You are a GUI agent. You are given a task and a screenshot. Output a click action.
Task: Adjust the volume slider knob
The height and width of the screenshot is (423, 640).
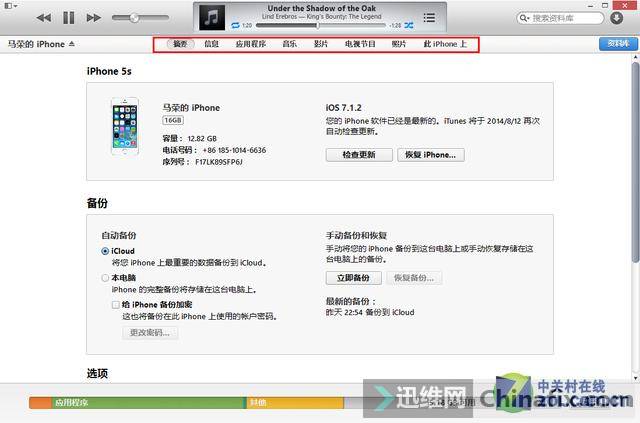134,18
